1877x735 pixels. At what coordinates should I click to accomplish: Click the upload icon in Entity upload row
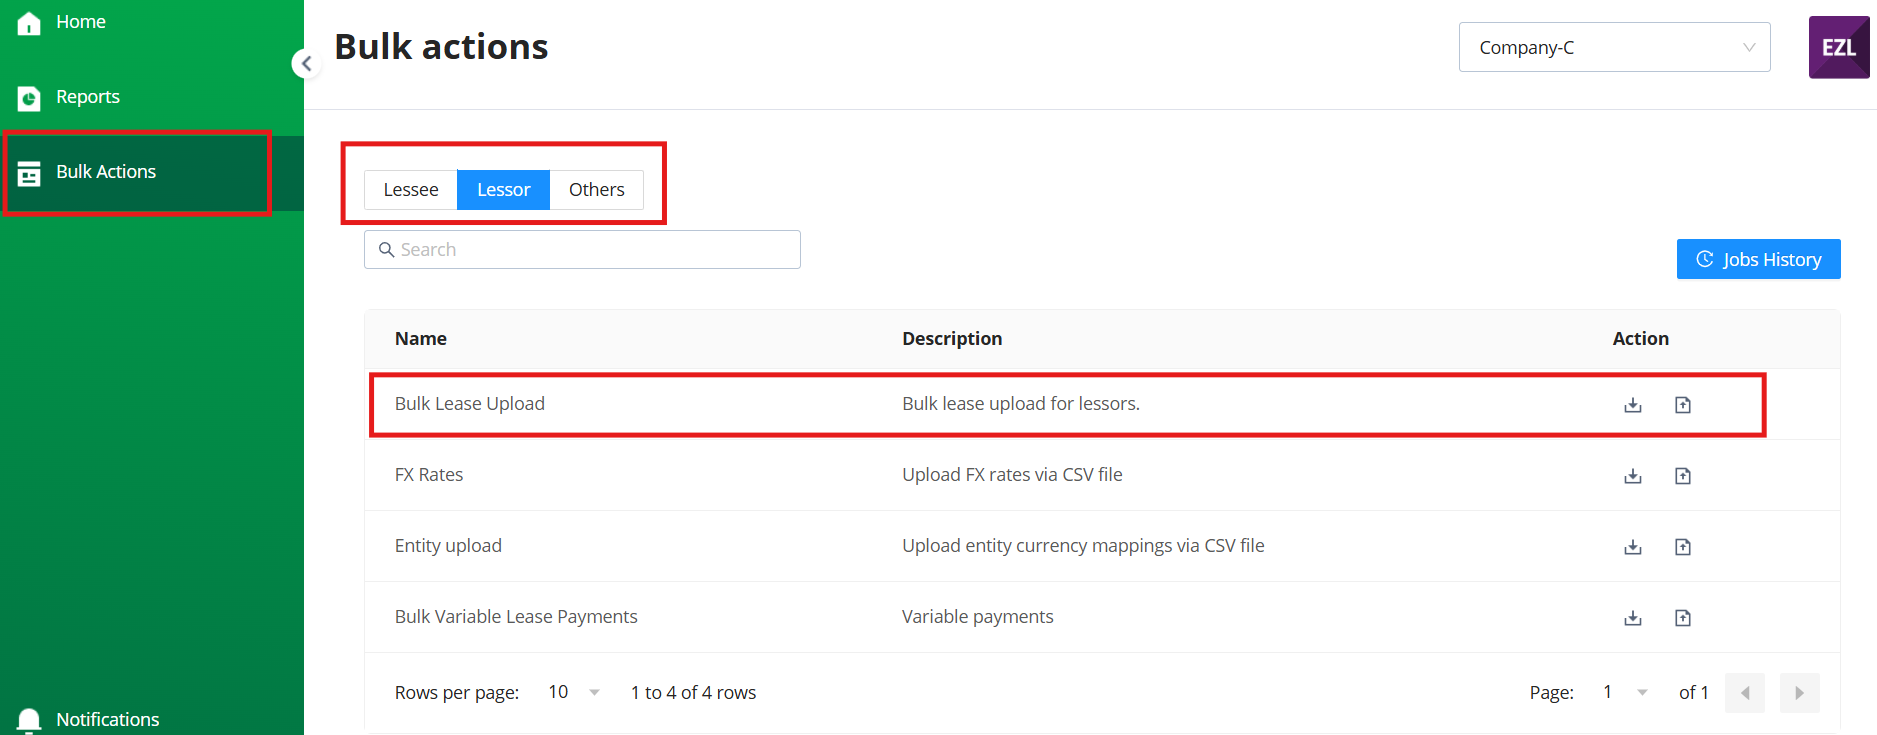pyautogui.click(x=1683, y=547)
